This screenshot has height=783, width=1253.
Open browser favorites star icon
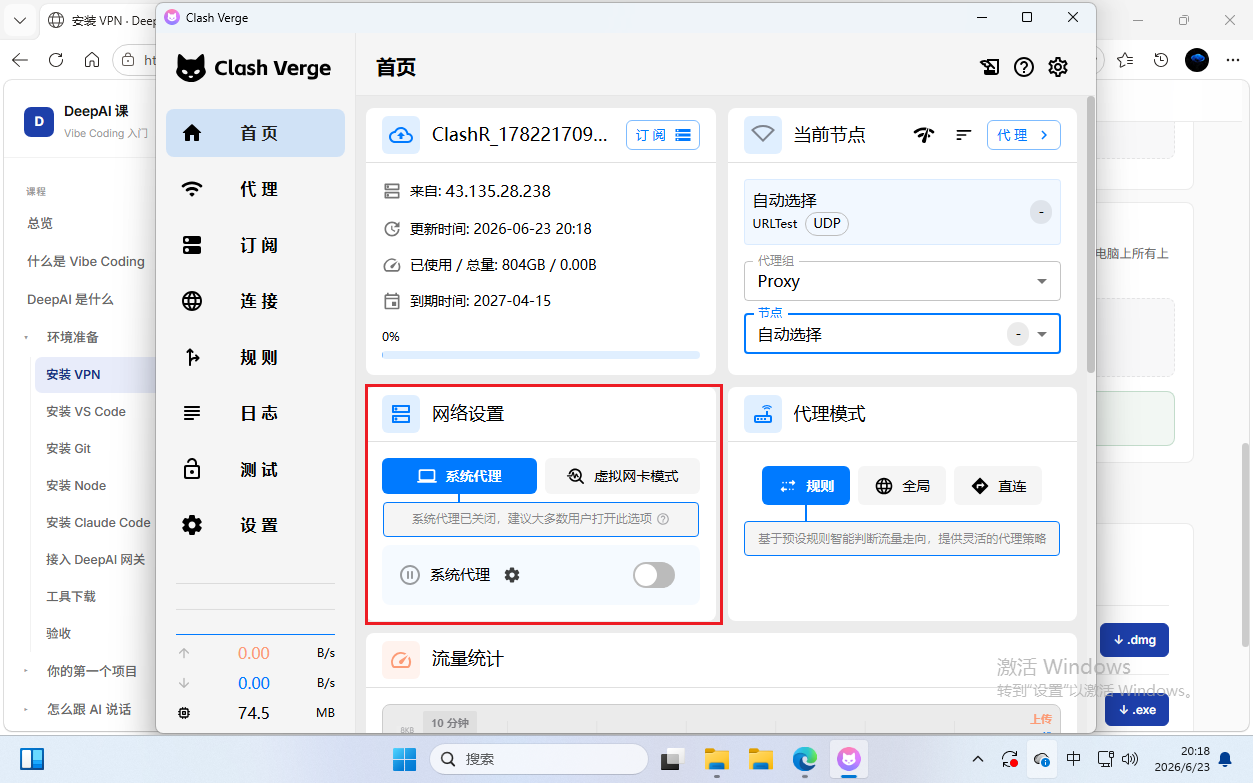[x=1125, y=60]
